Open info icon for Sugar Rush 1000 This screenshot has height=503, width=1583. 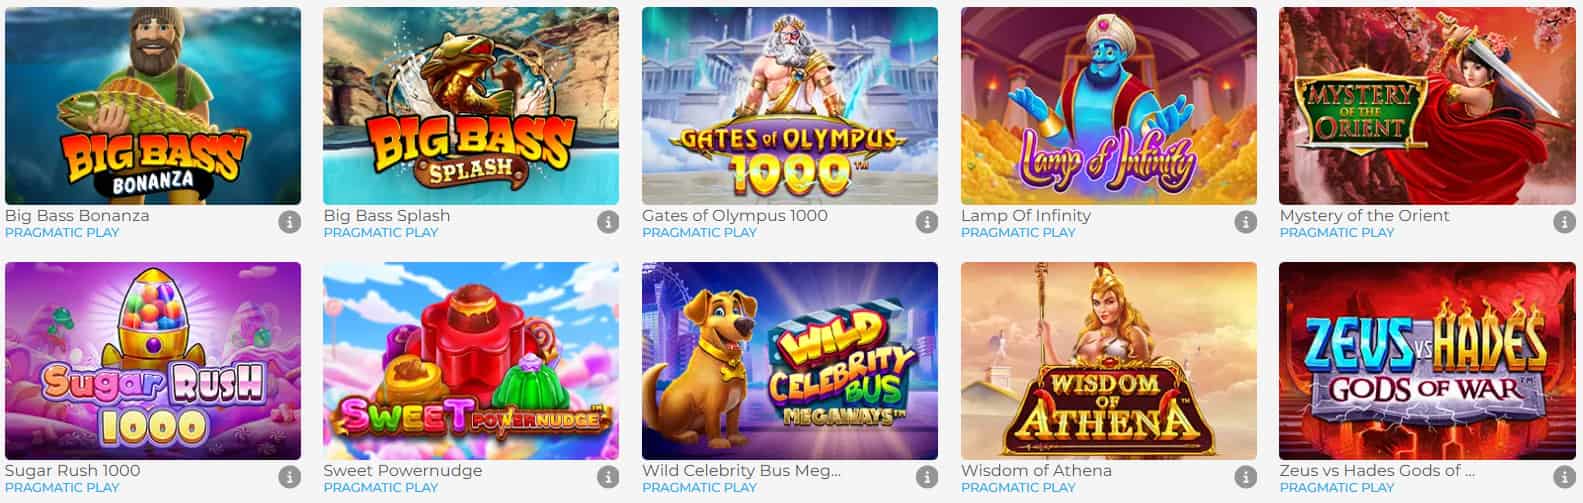coord(289,477)
